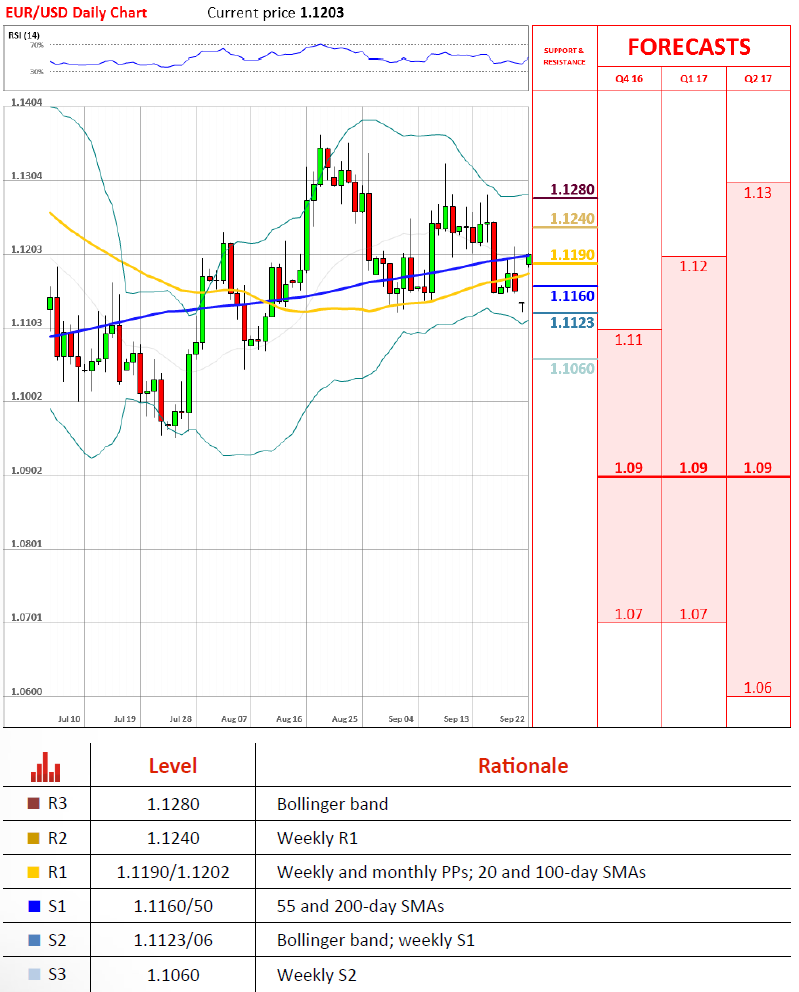Click the 1.0701 price axis label

(27, 617)
